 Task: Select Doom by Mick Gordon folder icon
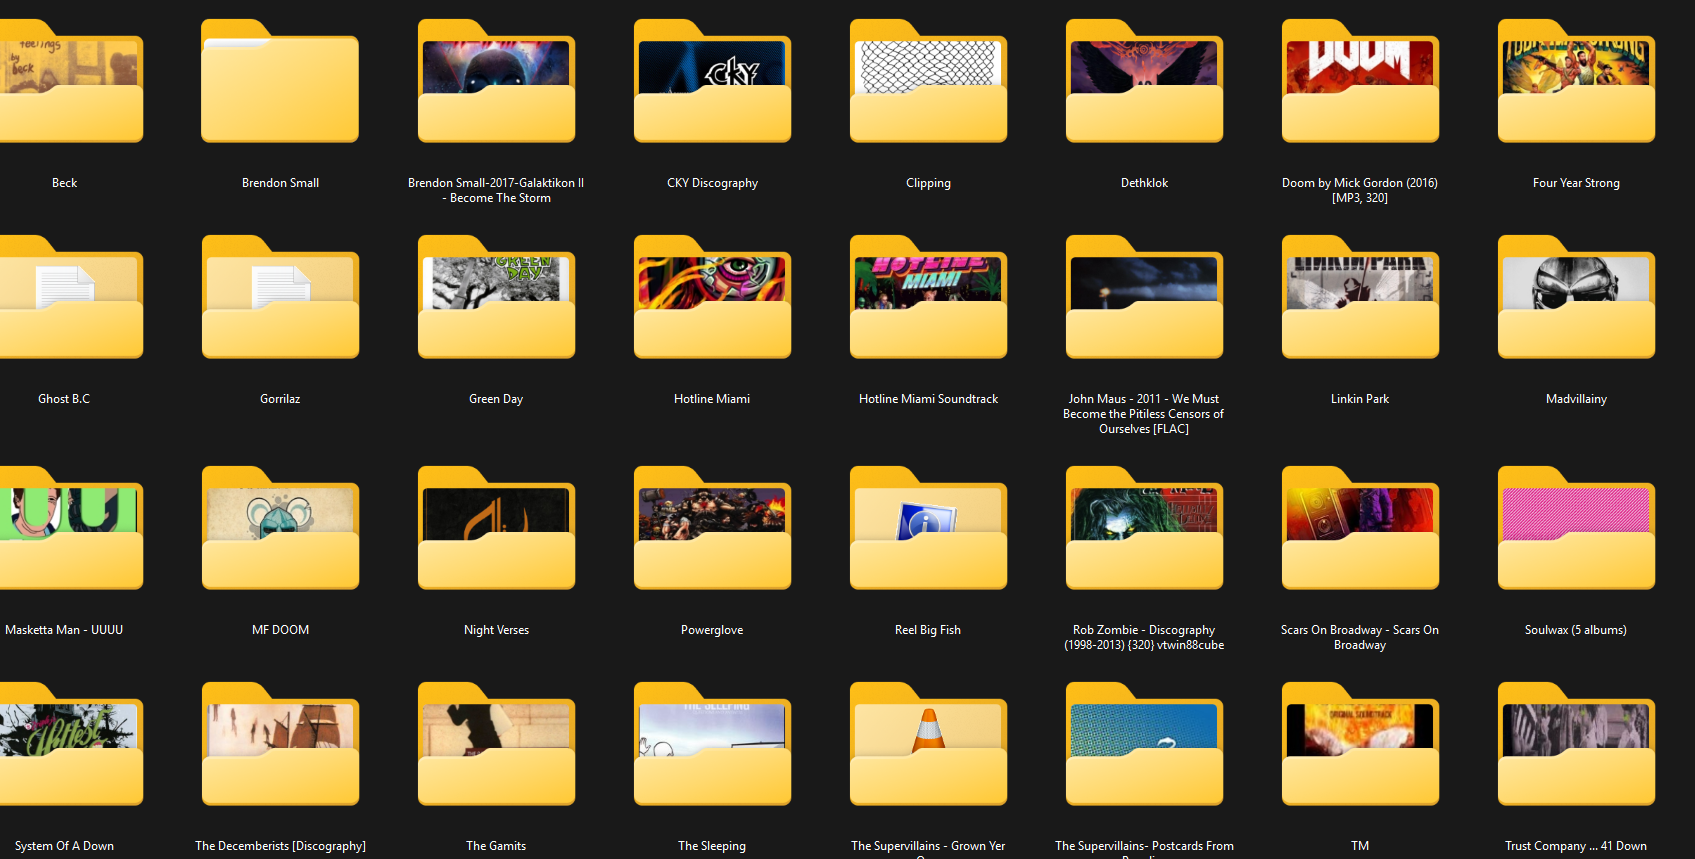pyautogui.click(x=1360, y=81)
